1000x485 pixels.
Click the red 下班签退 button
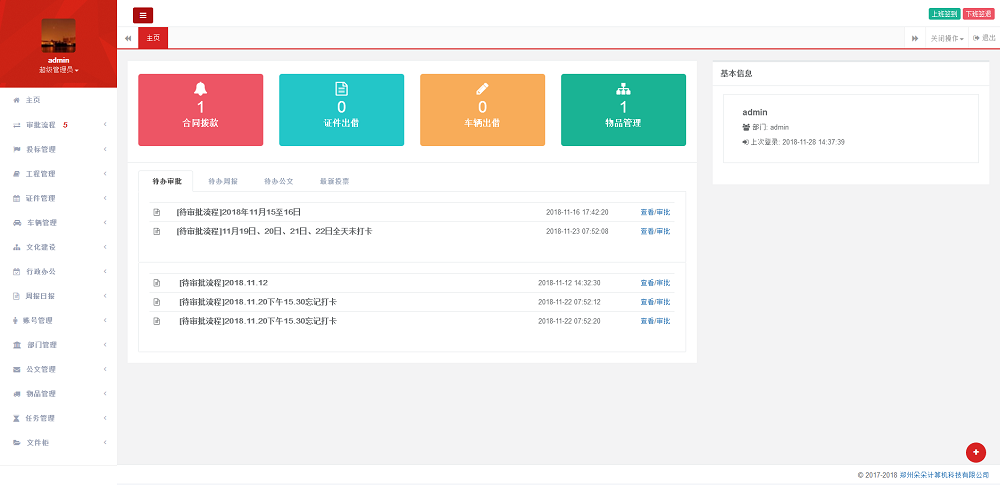[x=978, y=14]
